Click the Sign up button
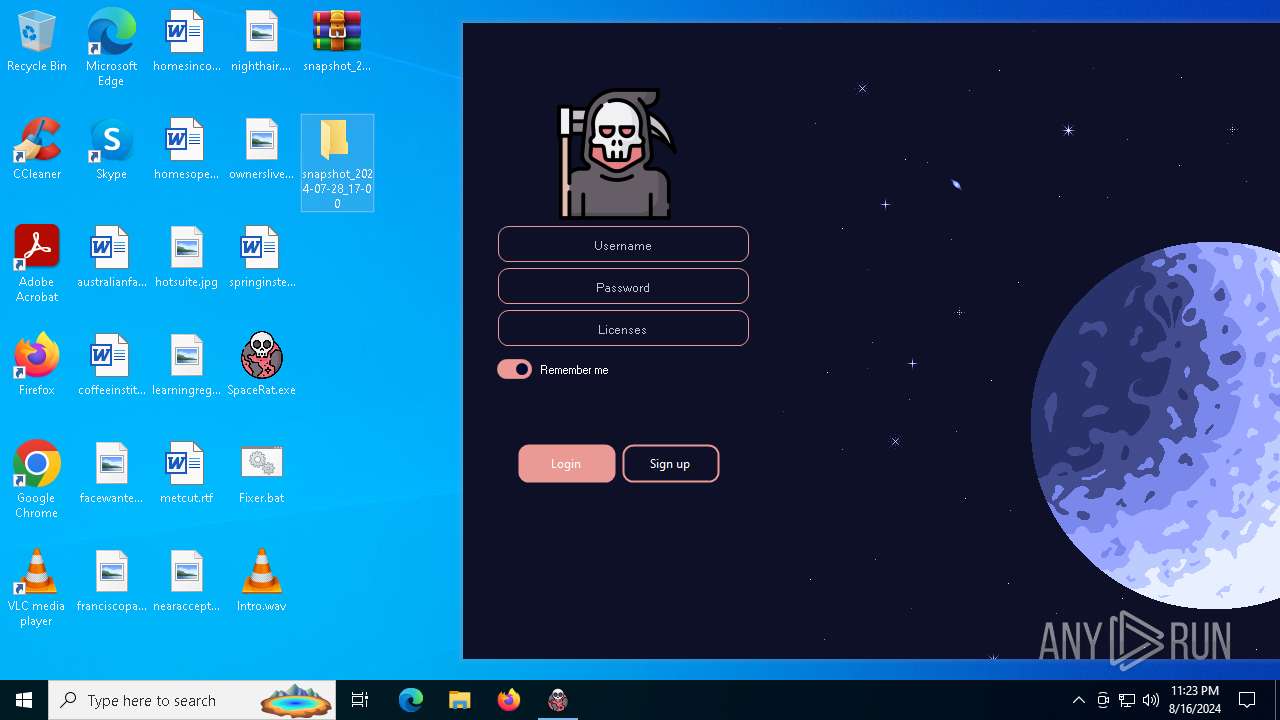The image size is (1280, 720). tap(670, 463)
